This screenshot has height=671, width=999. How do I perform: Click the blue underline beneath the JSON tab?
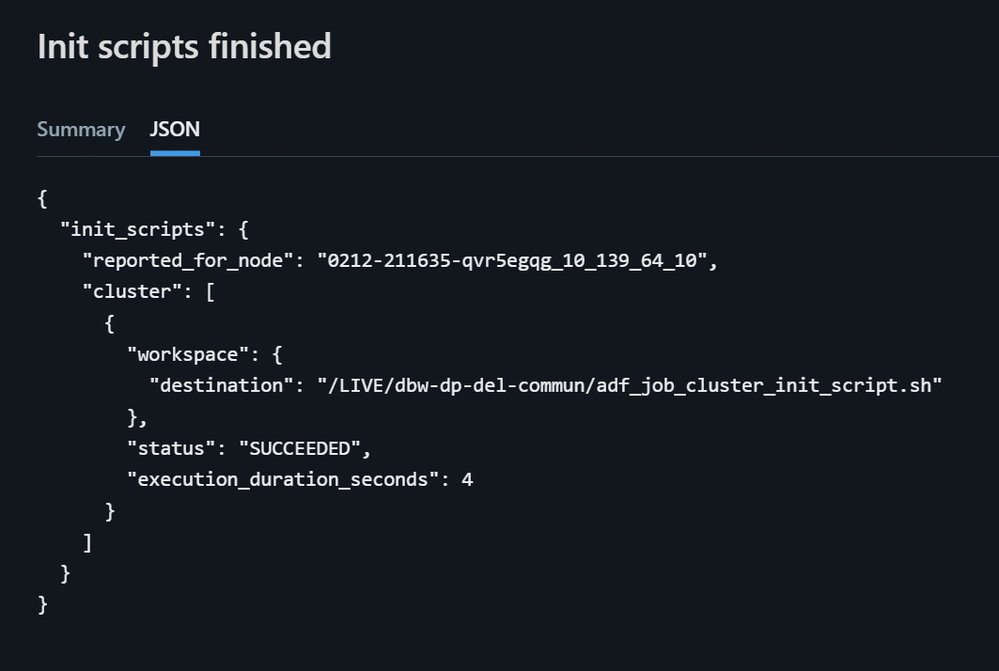pos(175,153)
